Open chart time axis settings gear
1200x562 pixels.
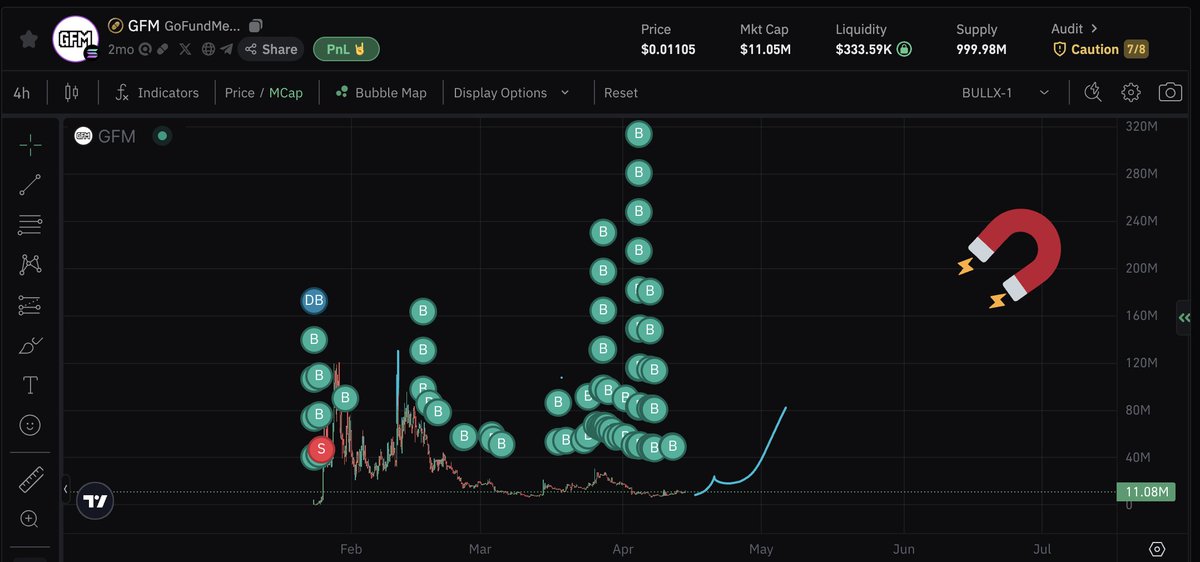pyautogui.click(x=1157, y=549)
